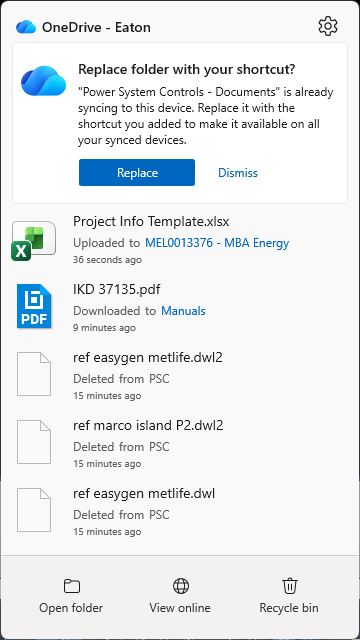Select IKD 37135.pdf file name
Viewport: 360px width, 640px height.
click(x=117, y=290)
